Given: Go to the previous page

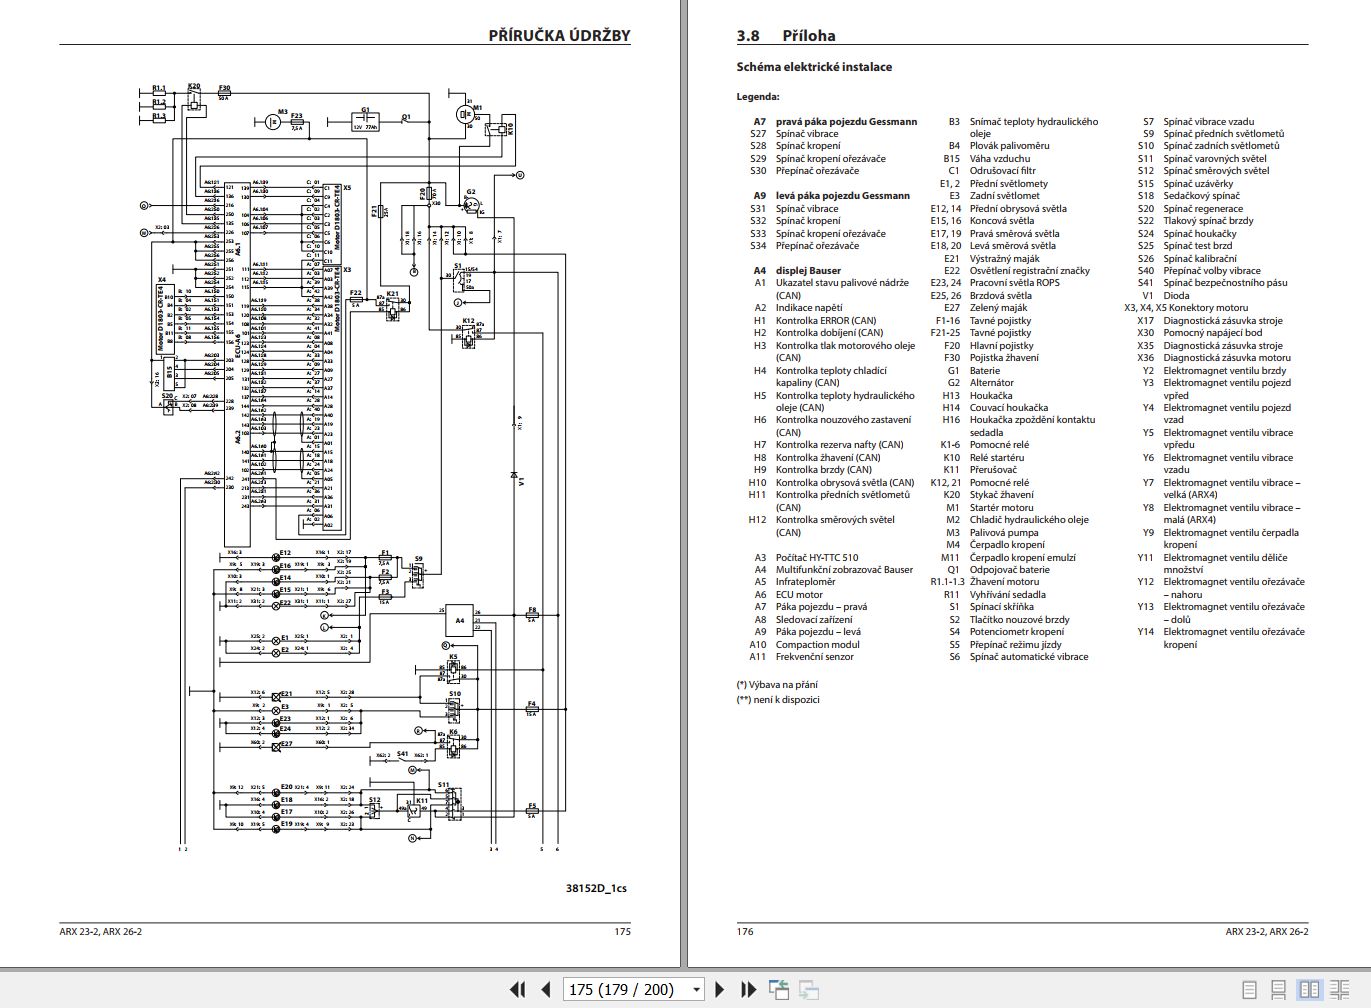Looking at the screenshot, I should coord(544,988).
